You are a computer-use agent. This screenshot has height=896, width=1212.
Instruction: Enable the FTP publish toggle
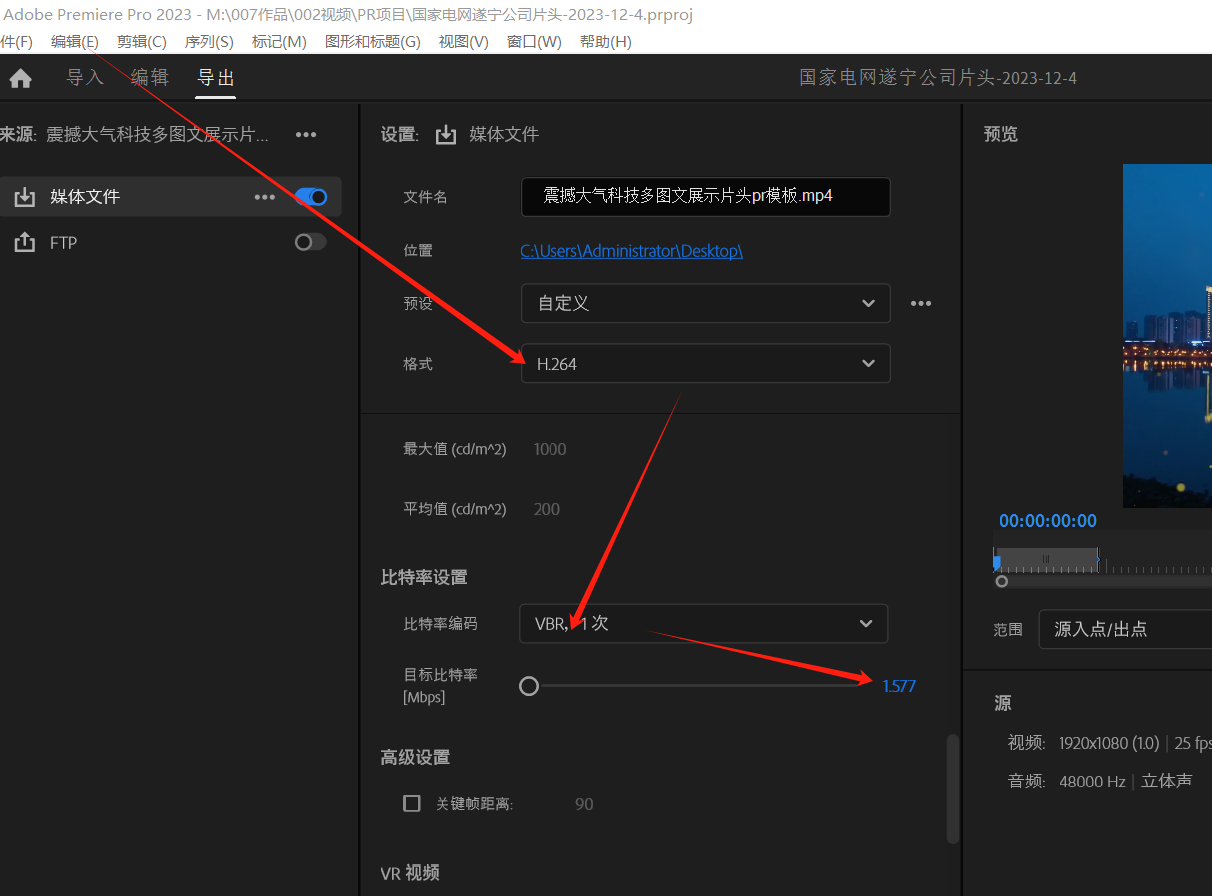click(x=310, y=242)
